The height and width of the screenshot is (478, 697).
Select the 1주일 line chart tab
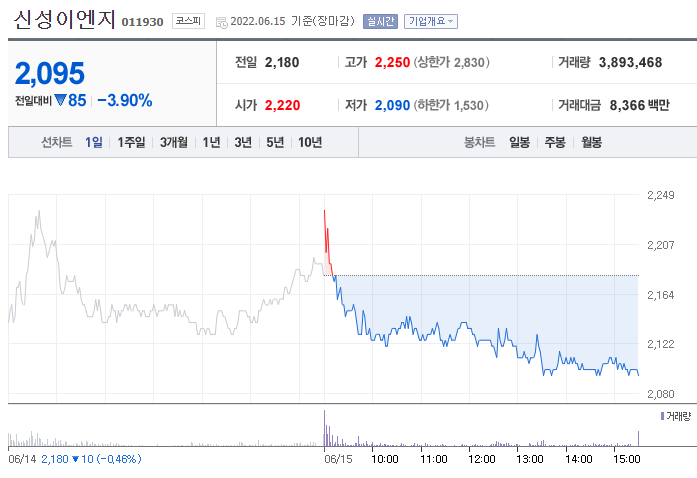pyautogui.click(x=131, y=142)
